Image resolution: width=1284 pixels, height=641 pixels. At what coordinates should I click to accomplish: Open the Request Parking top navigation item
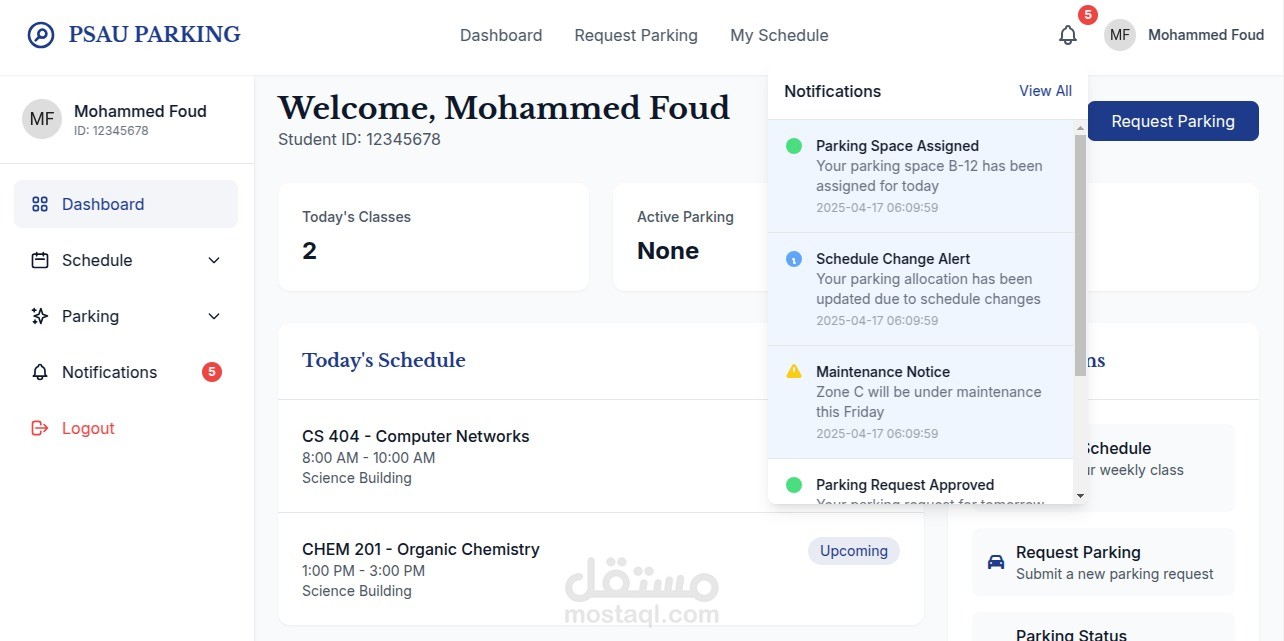636,35
